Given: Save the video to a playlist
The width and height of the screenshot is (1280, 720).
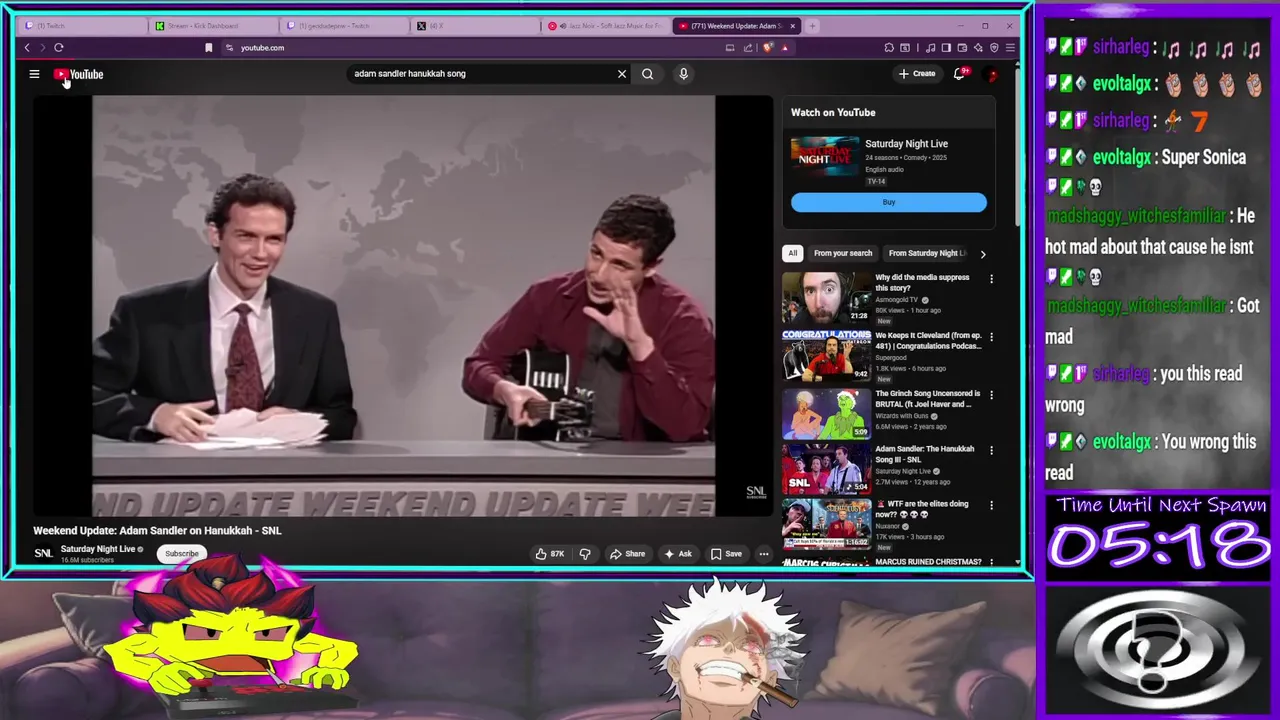Looking at the screenshot, I should click(726, 554).
